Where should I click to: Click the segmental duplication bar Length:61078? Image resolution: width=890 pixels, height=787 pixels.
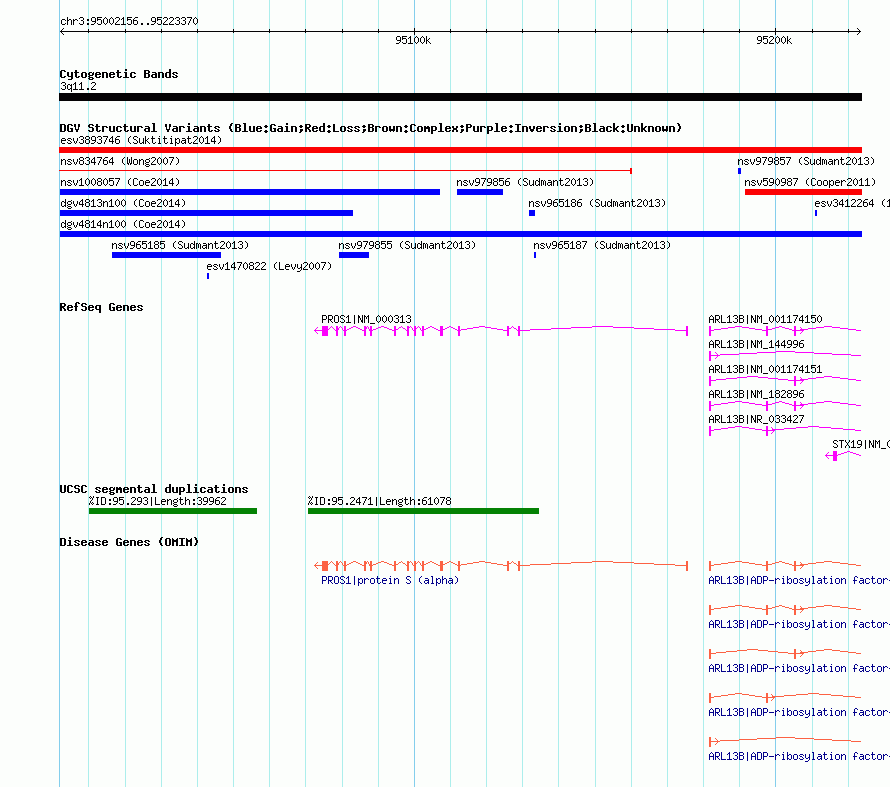pos(423,511)
